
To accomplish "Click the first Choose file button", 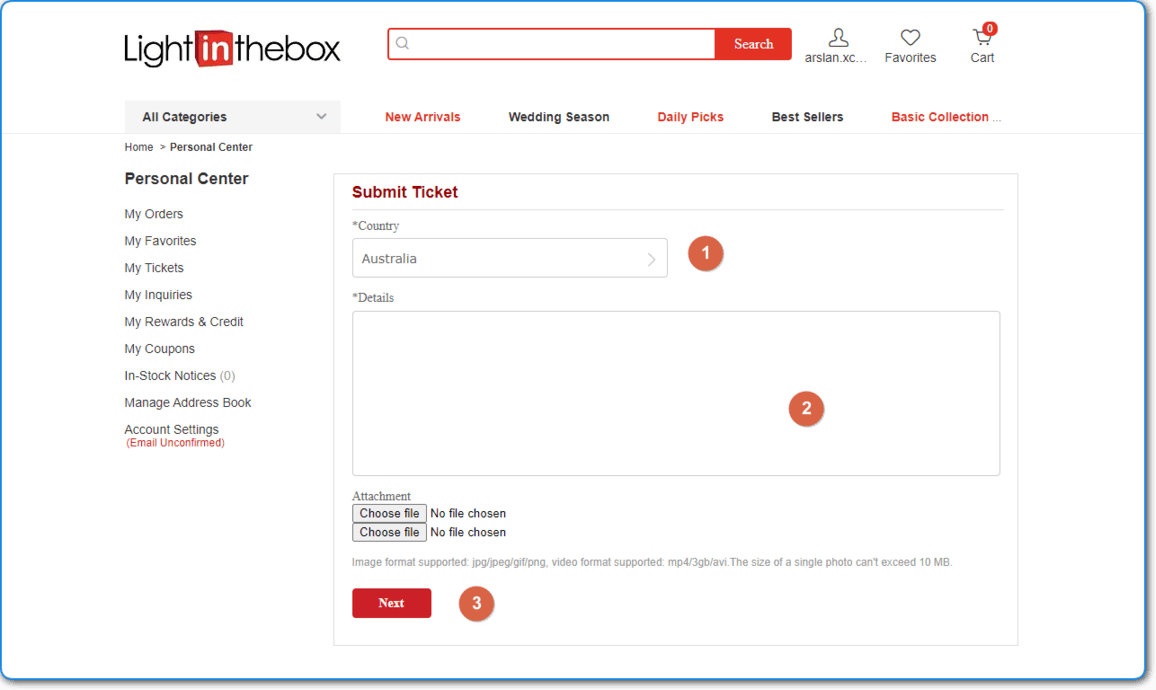I will click(x=389, y=513).
